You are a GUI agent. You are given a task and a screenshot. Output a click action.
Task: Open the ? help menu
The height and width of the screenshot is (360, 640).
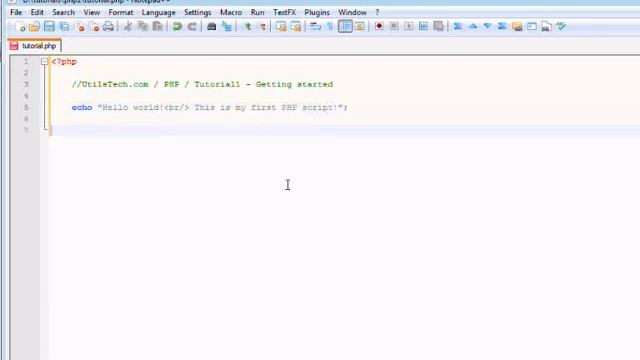(377, 12)
